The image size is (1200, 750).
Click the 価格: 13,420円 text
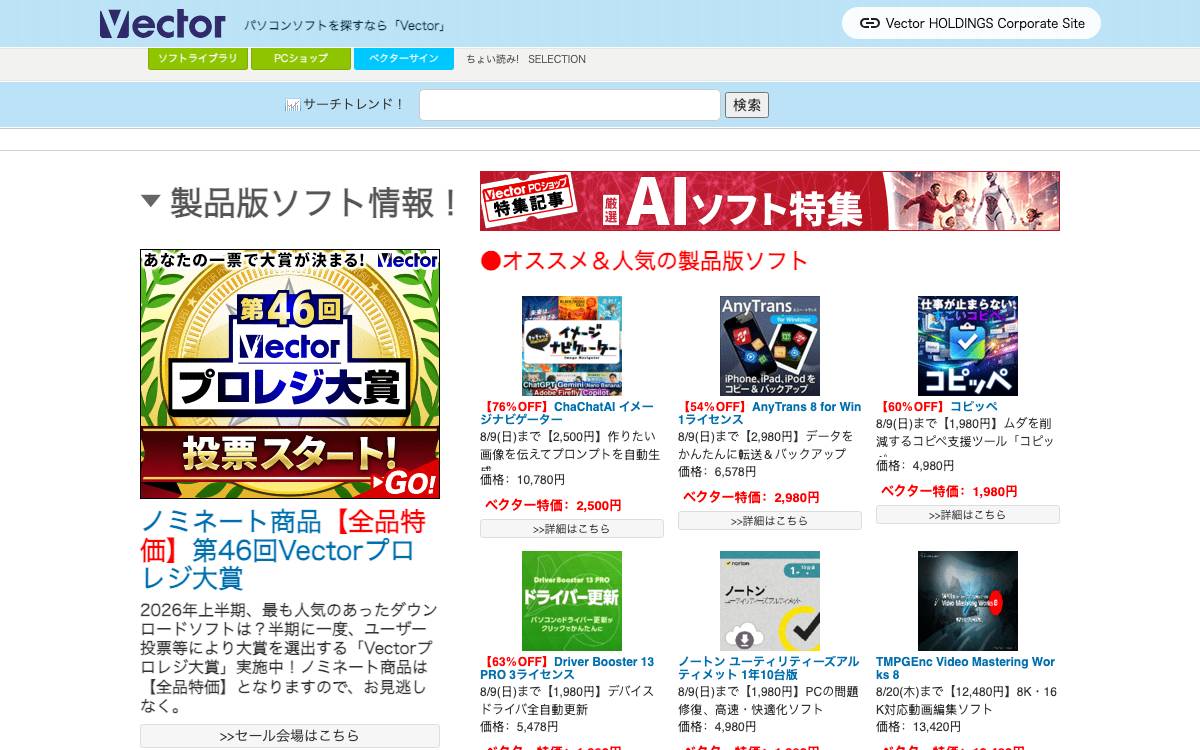(x=919, y=727)
